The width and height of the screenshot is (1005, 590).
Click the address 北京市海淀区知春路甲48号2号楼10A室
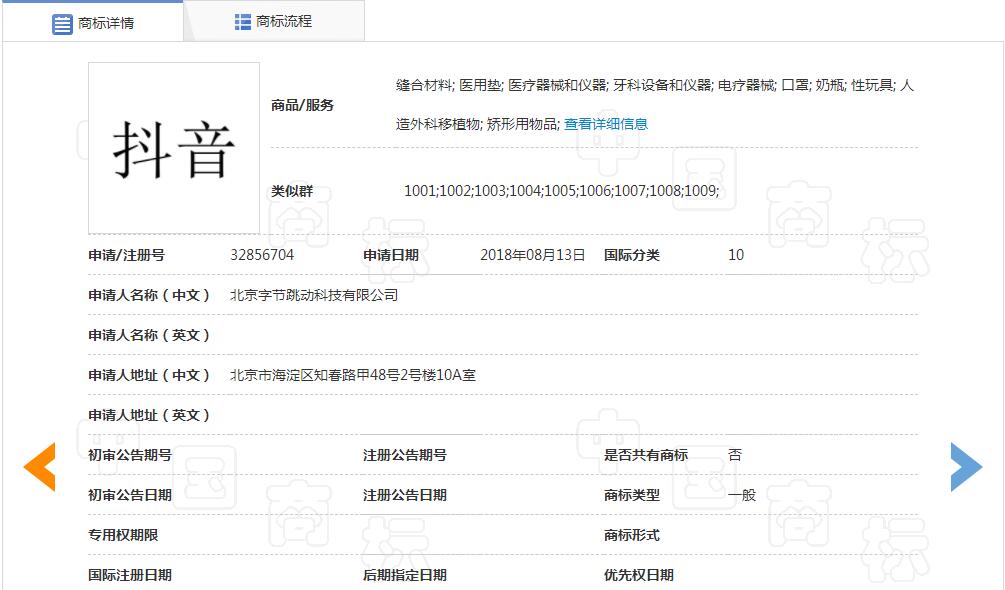[353, 375]
